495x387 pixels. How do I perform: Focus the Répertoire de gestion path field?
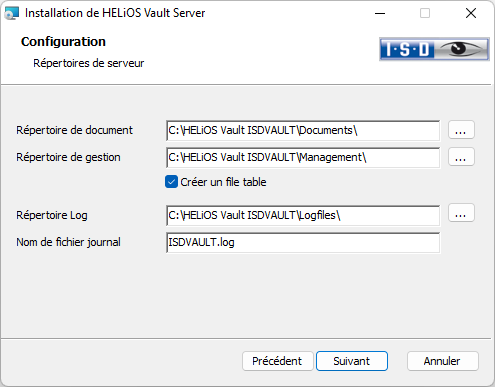pyautogui.click(x=303, y=157)
